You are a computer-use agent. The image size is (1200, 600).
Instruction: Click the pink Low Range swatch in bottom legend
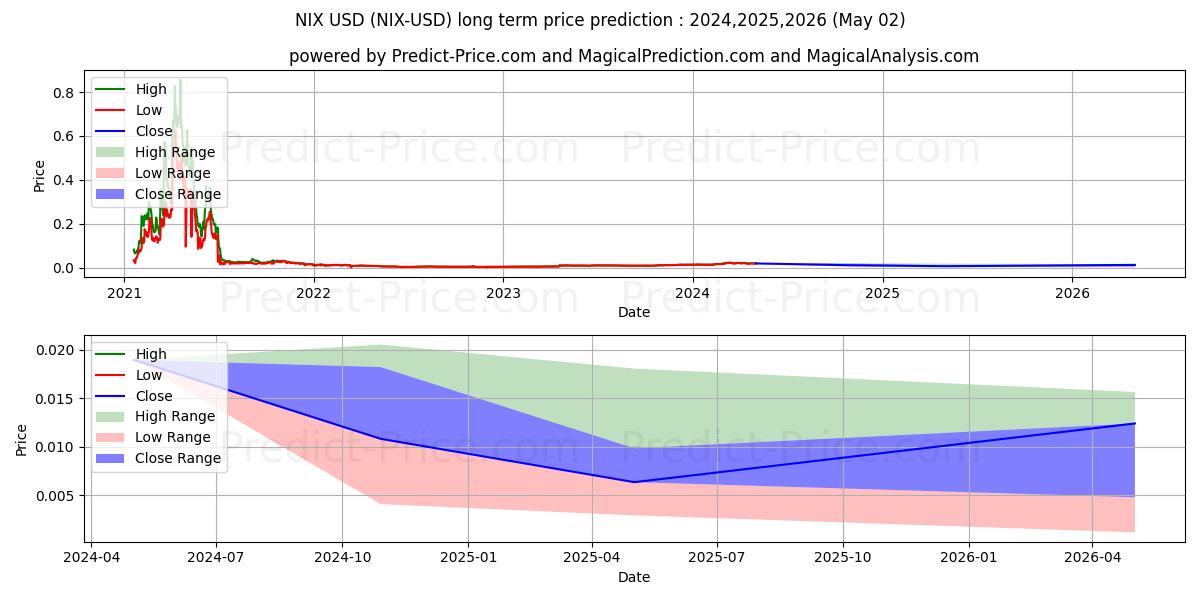coord(111,438)
